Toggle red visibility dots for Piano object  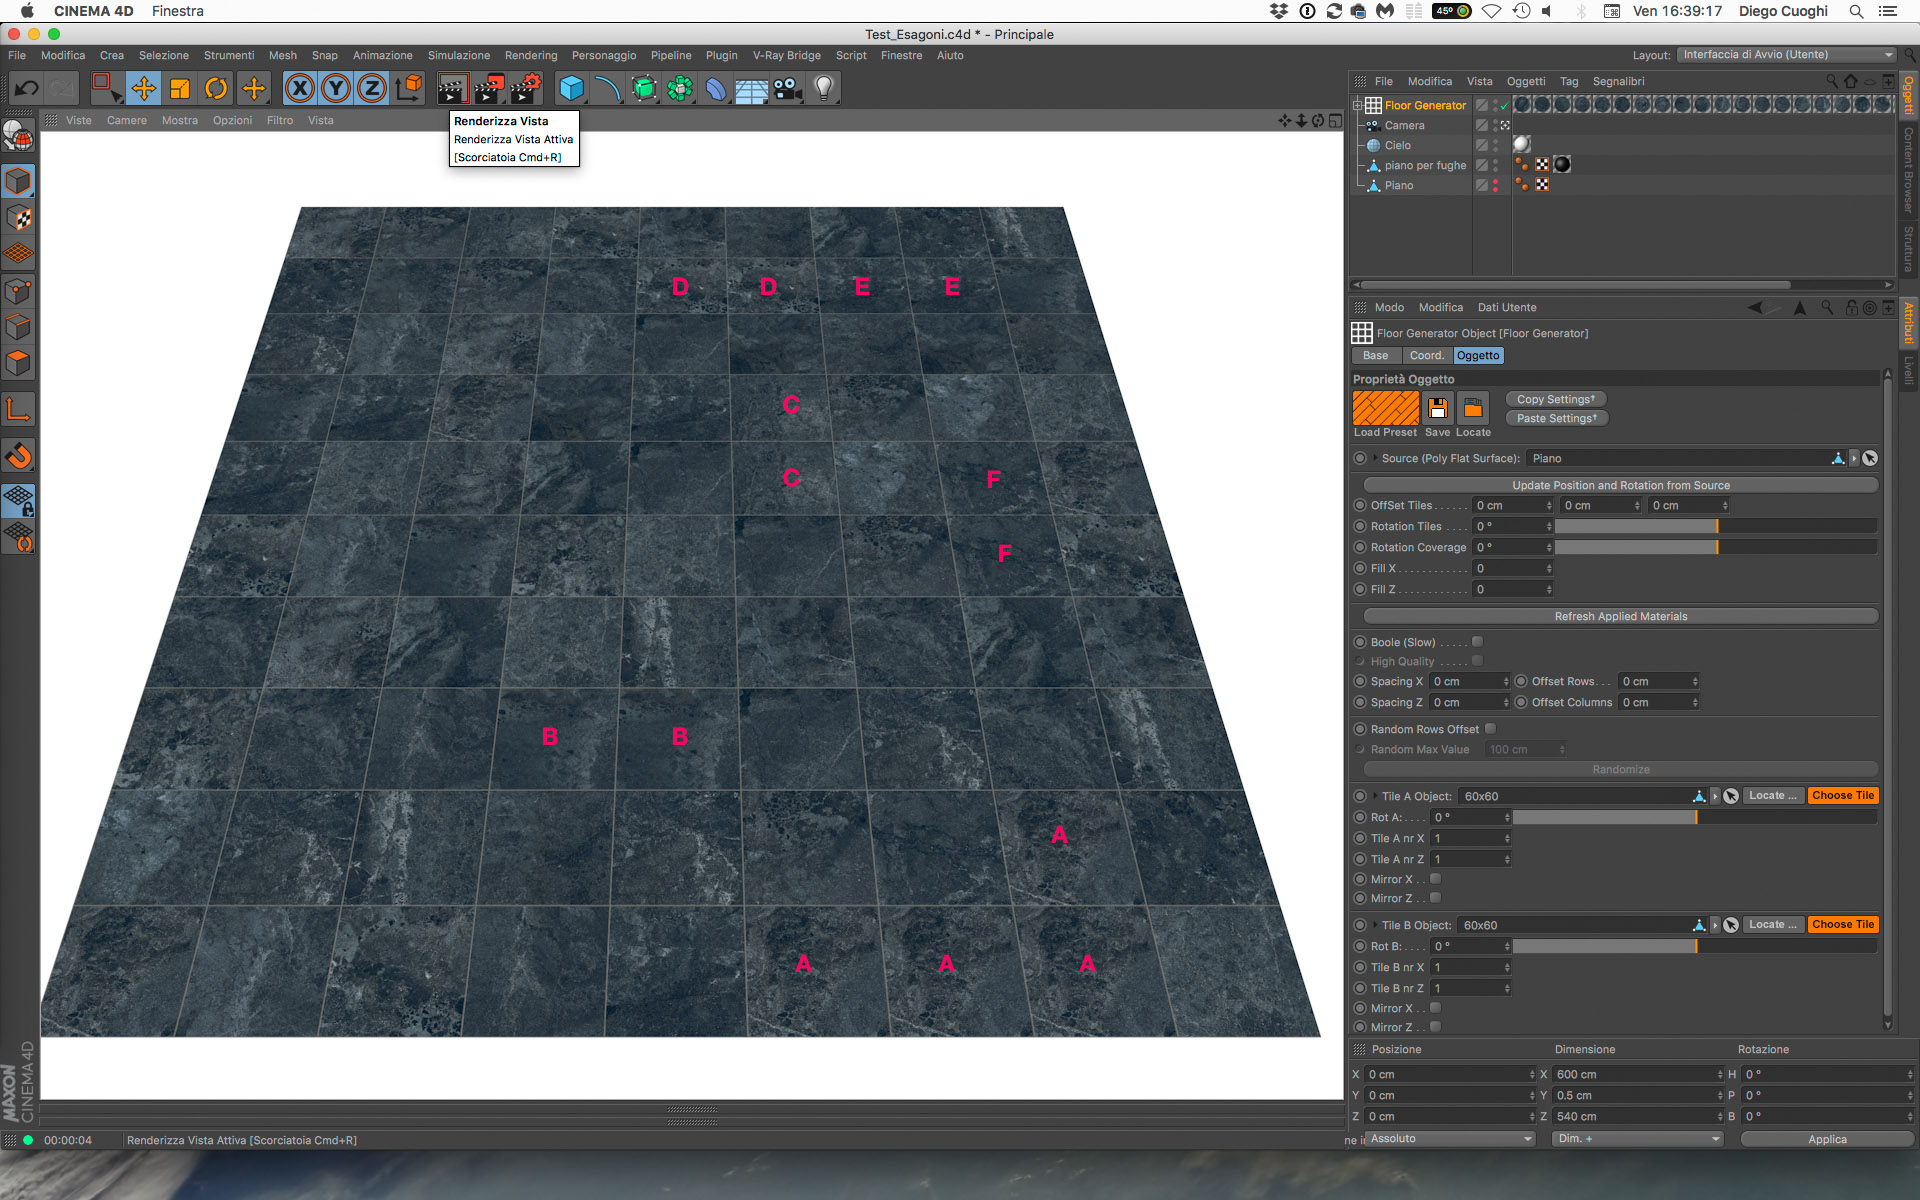[1496, 185]
